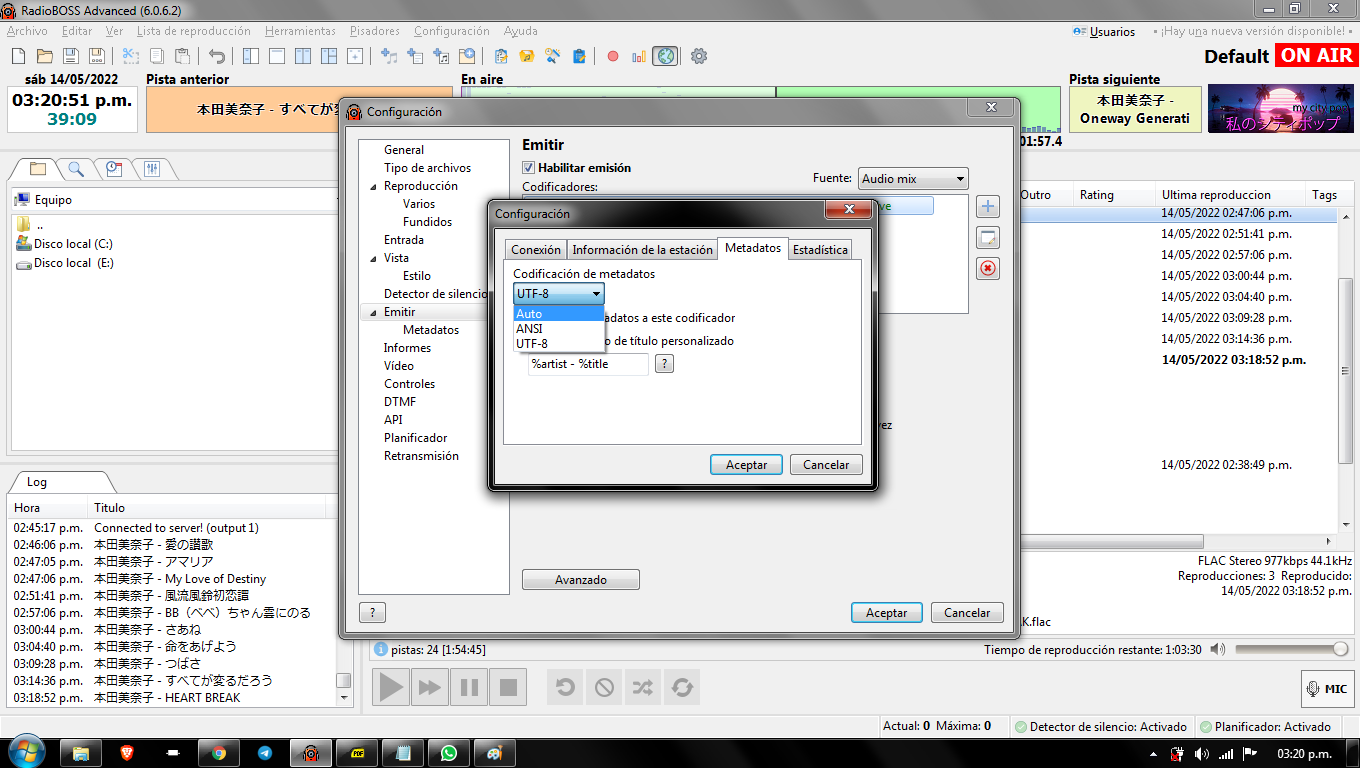Delete encoder using the red X icon
This screenshot has height=768, width=1360.
[x=988, y=268]
